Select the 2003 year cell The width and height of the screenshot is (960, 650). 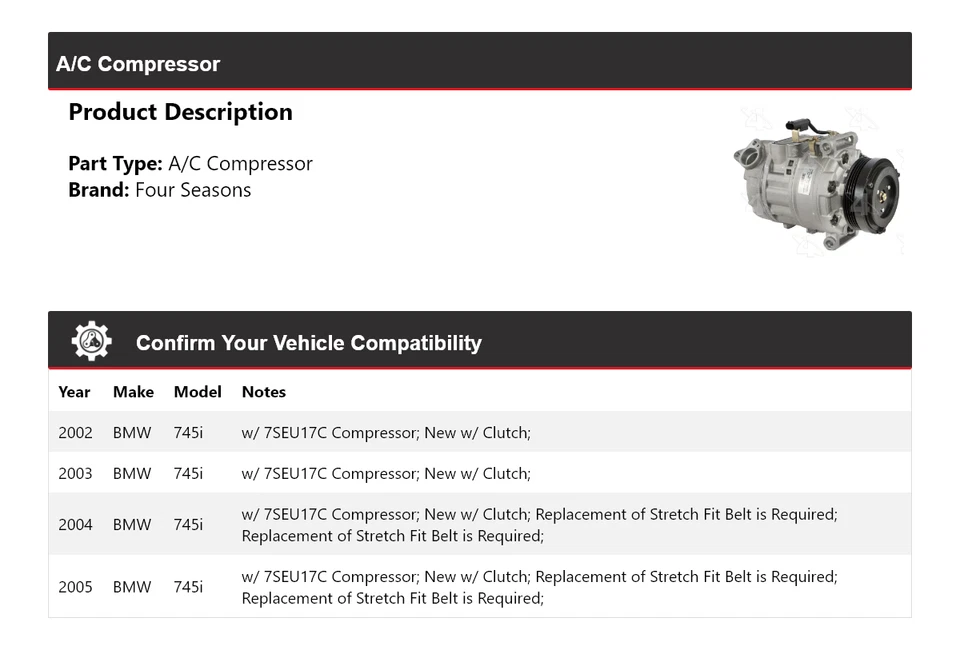(x=75, y=474)
